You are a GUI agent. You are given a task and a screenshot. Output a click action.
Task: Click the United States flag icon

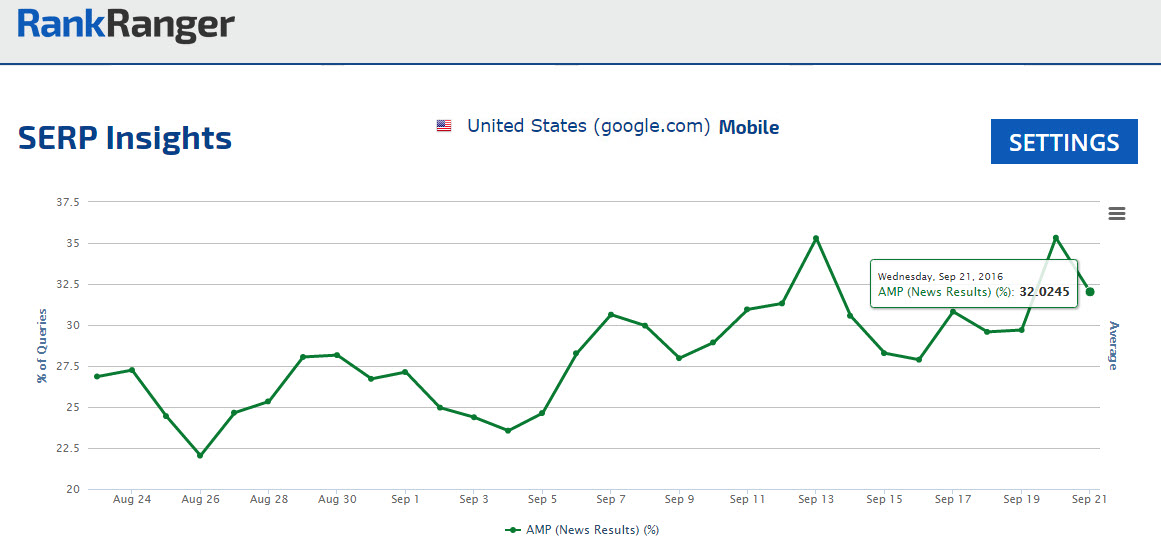tap(444, 126)
